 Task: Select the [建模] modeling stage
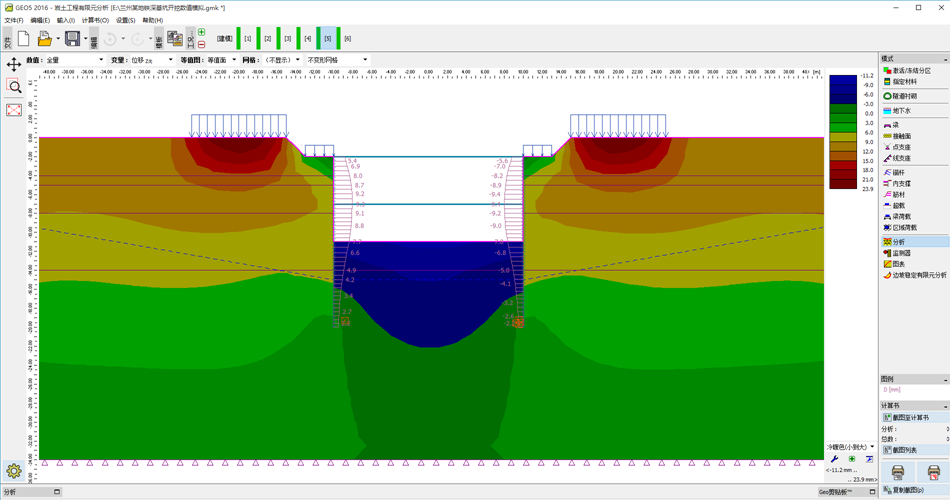pos(225,39)
